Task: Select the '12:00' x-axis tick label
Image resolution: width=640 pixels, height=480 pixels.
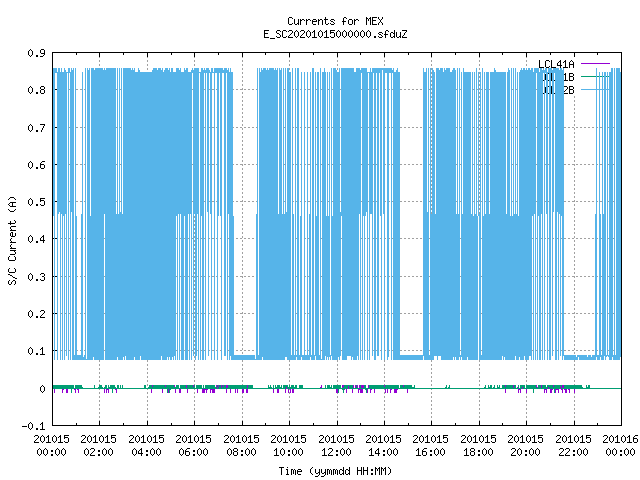Action: click(x=336, y=452)
